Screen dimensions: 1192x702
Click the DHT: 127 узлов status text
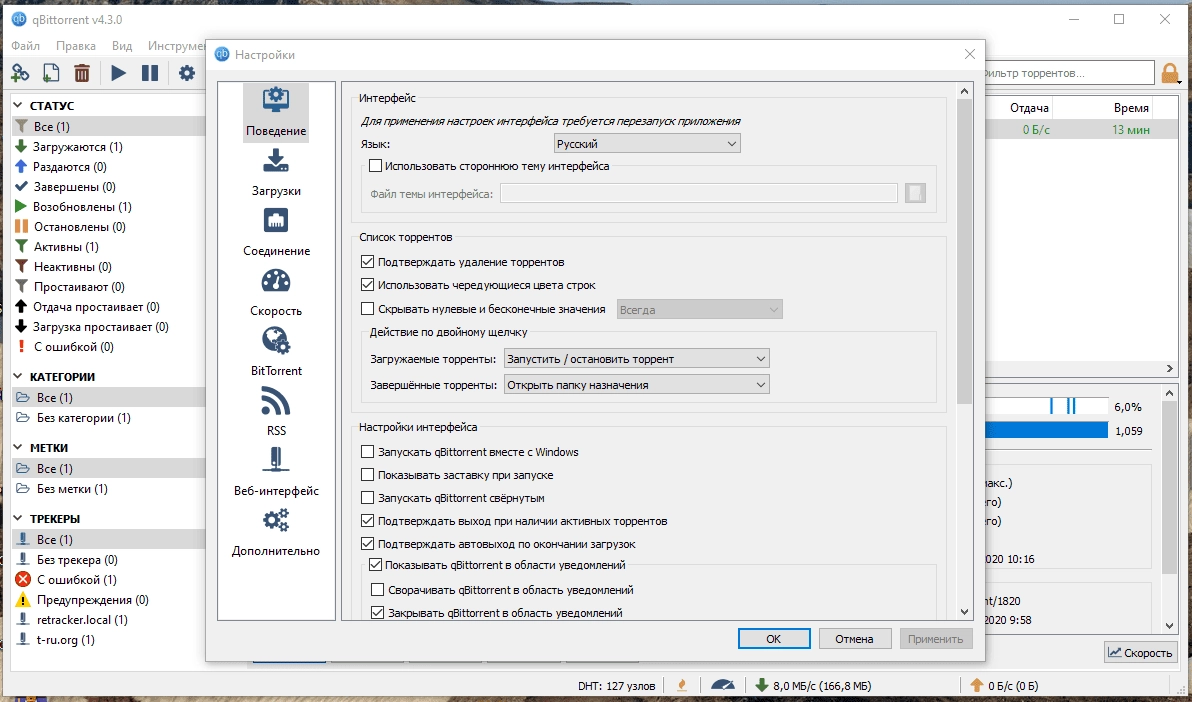pos(617,686)
